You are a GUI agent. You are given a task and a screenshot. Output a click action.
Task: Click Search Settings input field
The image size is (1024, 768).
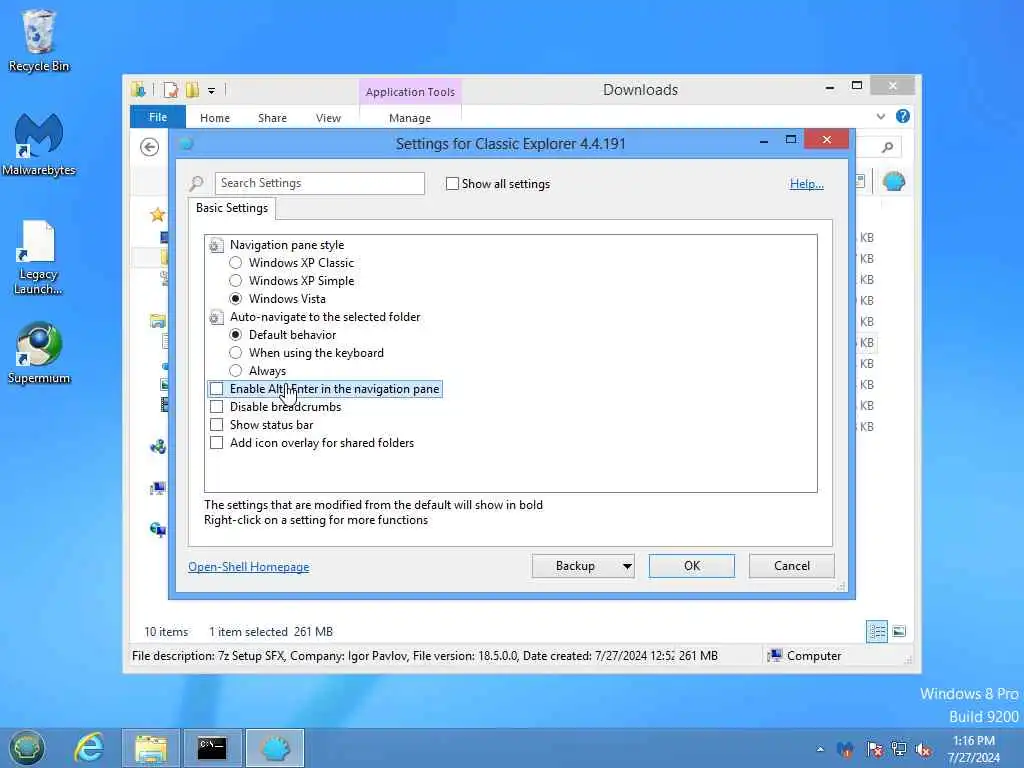tap(320, 184)
